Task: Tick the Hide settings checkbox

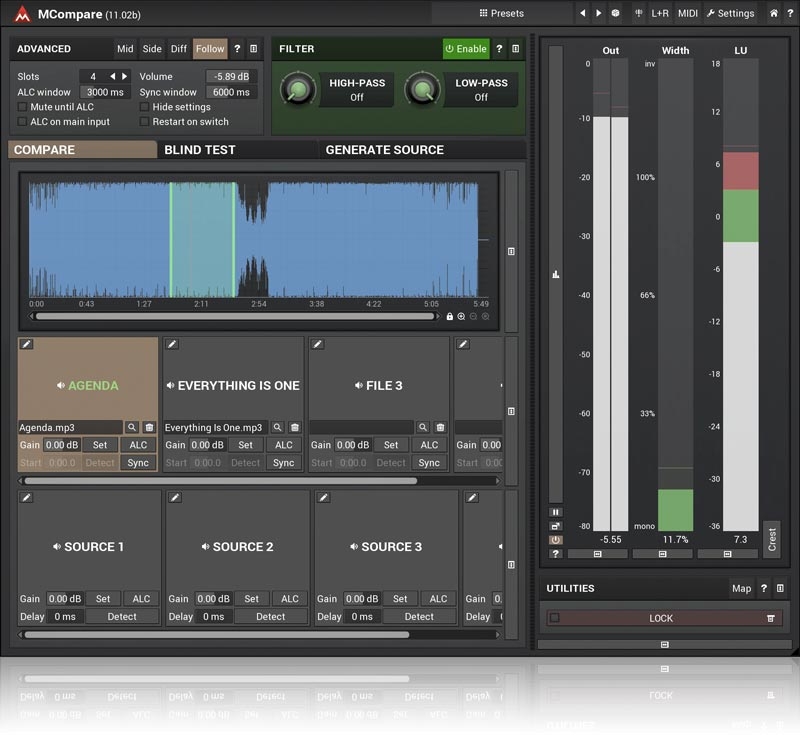Action: (144, 107)
